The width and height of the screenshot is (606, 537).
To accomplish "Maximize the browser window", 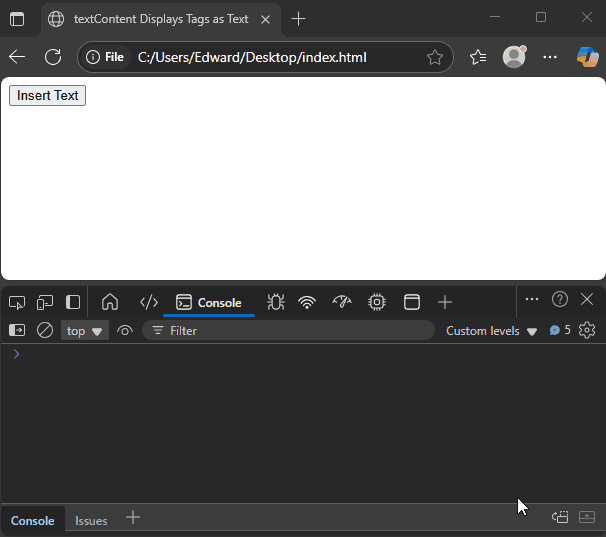I will (541, 17).
